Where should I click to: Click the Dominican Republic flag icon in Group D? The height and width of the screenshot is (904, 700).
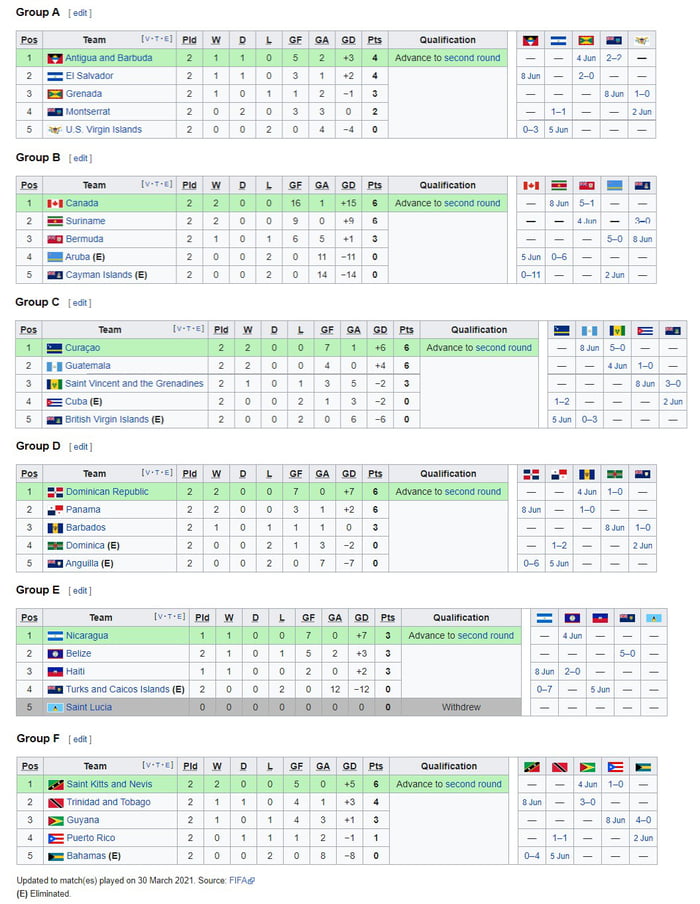click(x=56, y=491)
